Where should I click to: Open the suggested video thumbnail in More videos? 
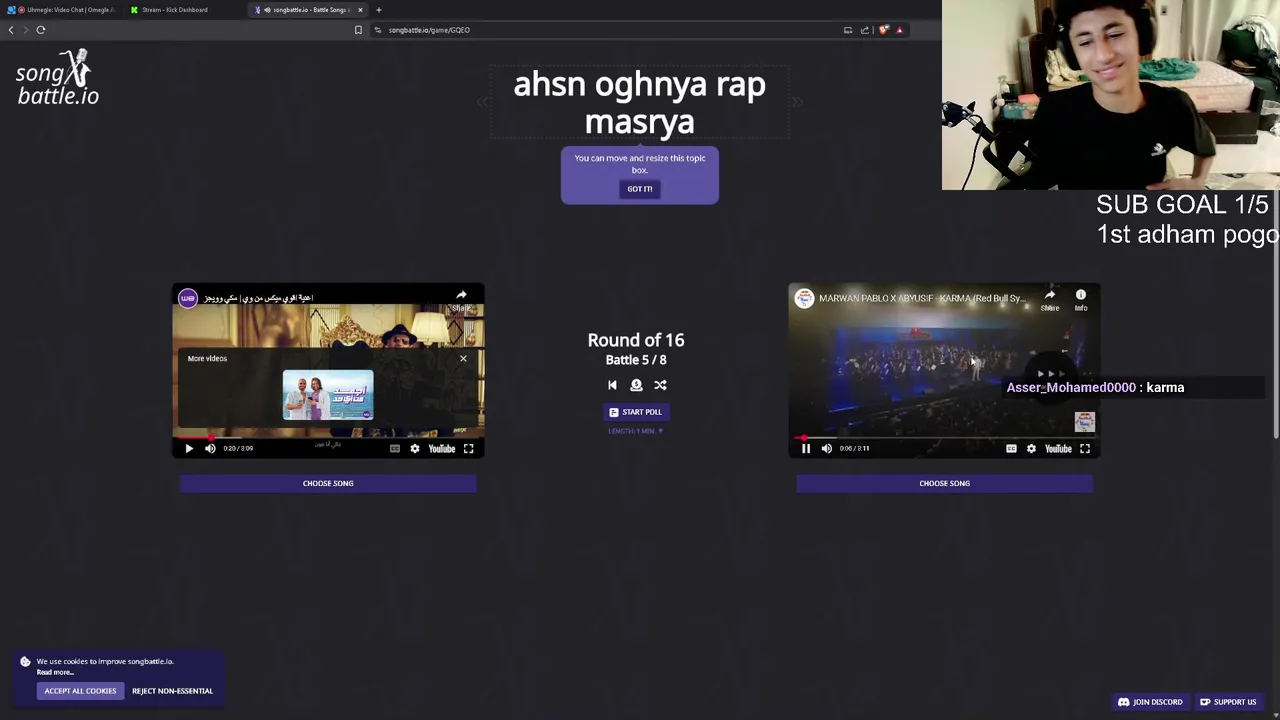pos(328,395)
